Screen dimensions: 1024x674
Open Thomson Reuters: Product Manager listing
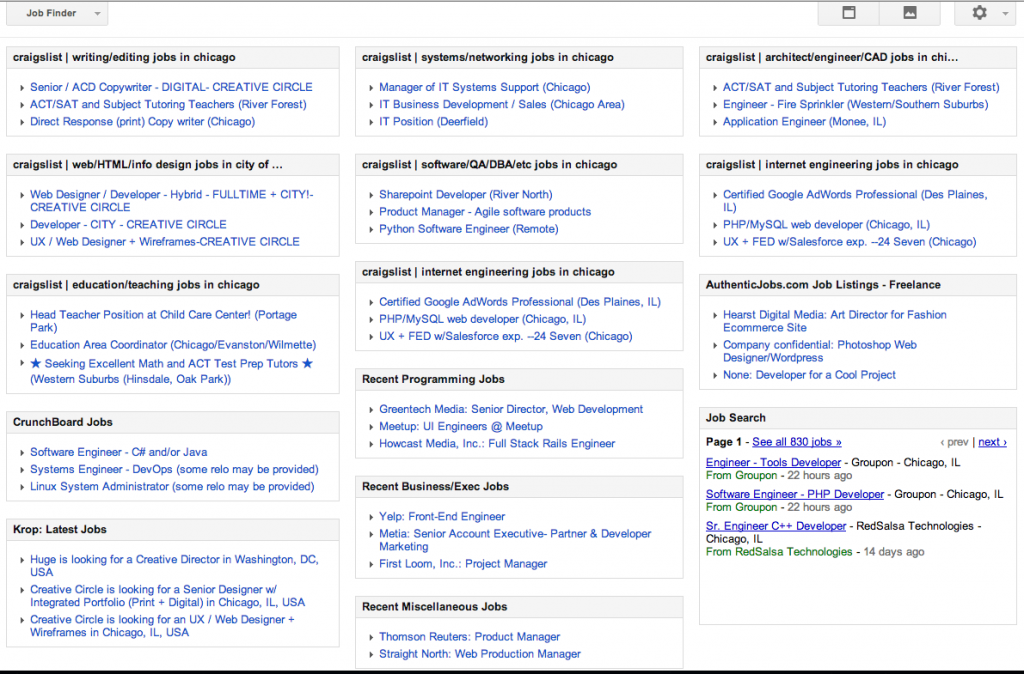pyautogui.click(x=470, y=637)
